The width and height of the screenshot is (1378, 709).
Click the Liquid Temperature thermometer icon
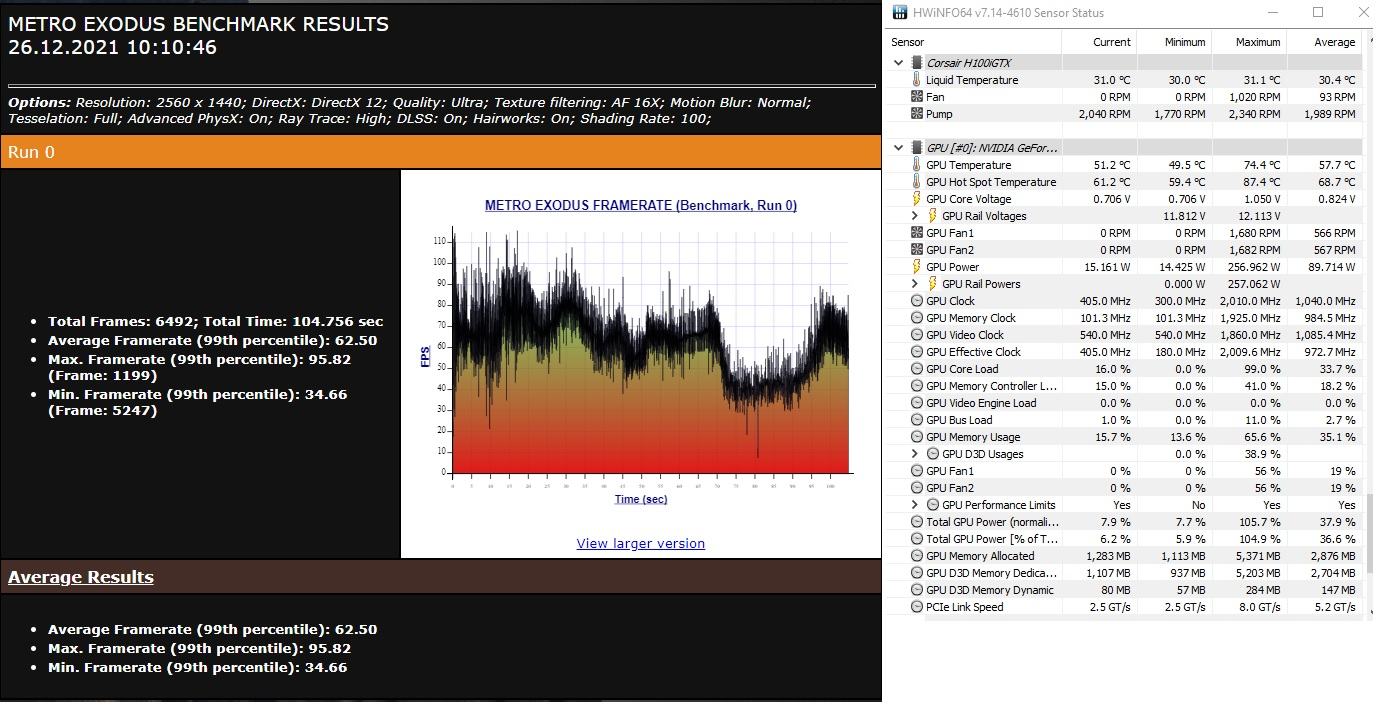pos(917,80)
